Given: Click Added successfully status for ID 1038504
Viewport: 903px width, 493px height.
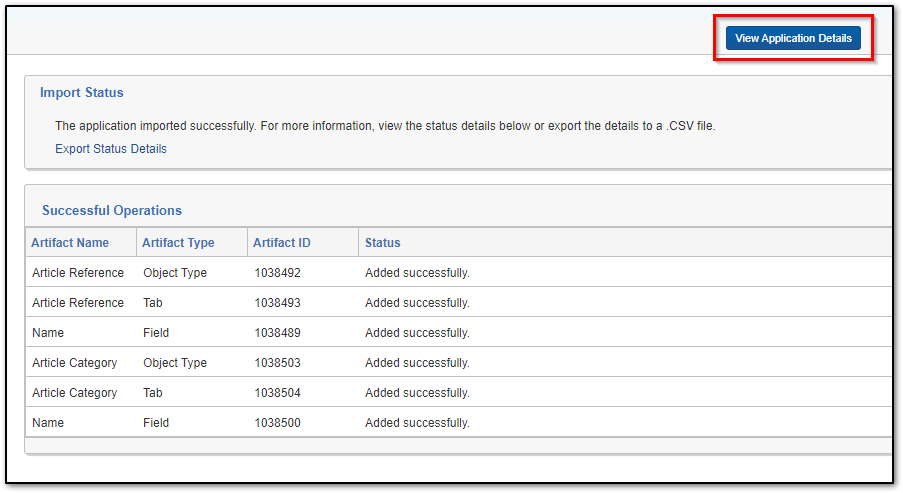Looking at the screenshot, I should point(418,392).
